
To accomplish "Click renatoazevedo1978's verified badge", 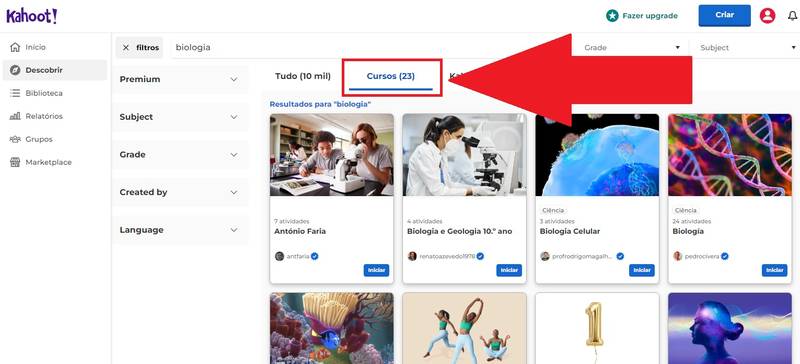I will pos(481,256).
